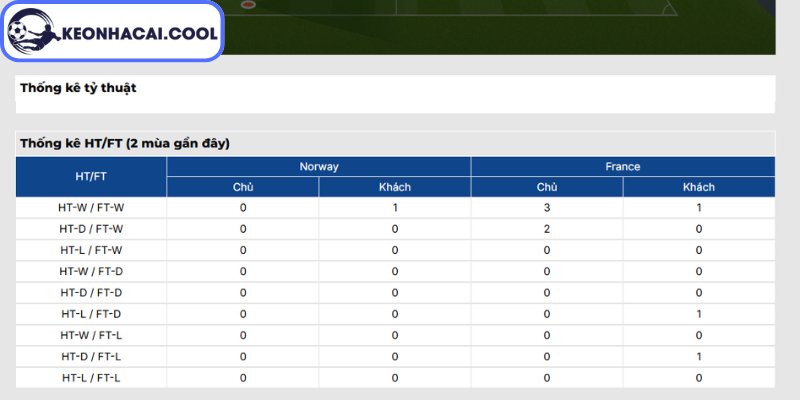Select the HT-W / FT-W row label

click(x=91, y=208)
